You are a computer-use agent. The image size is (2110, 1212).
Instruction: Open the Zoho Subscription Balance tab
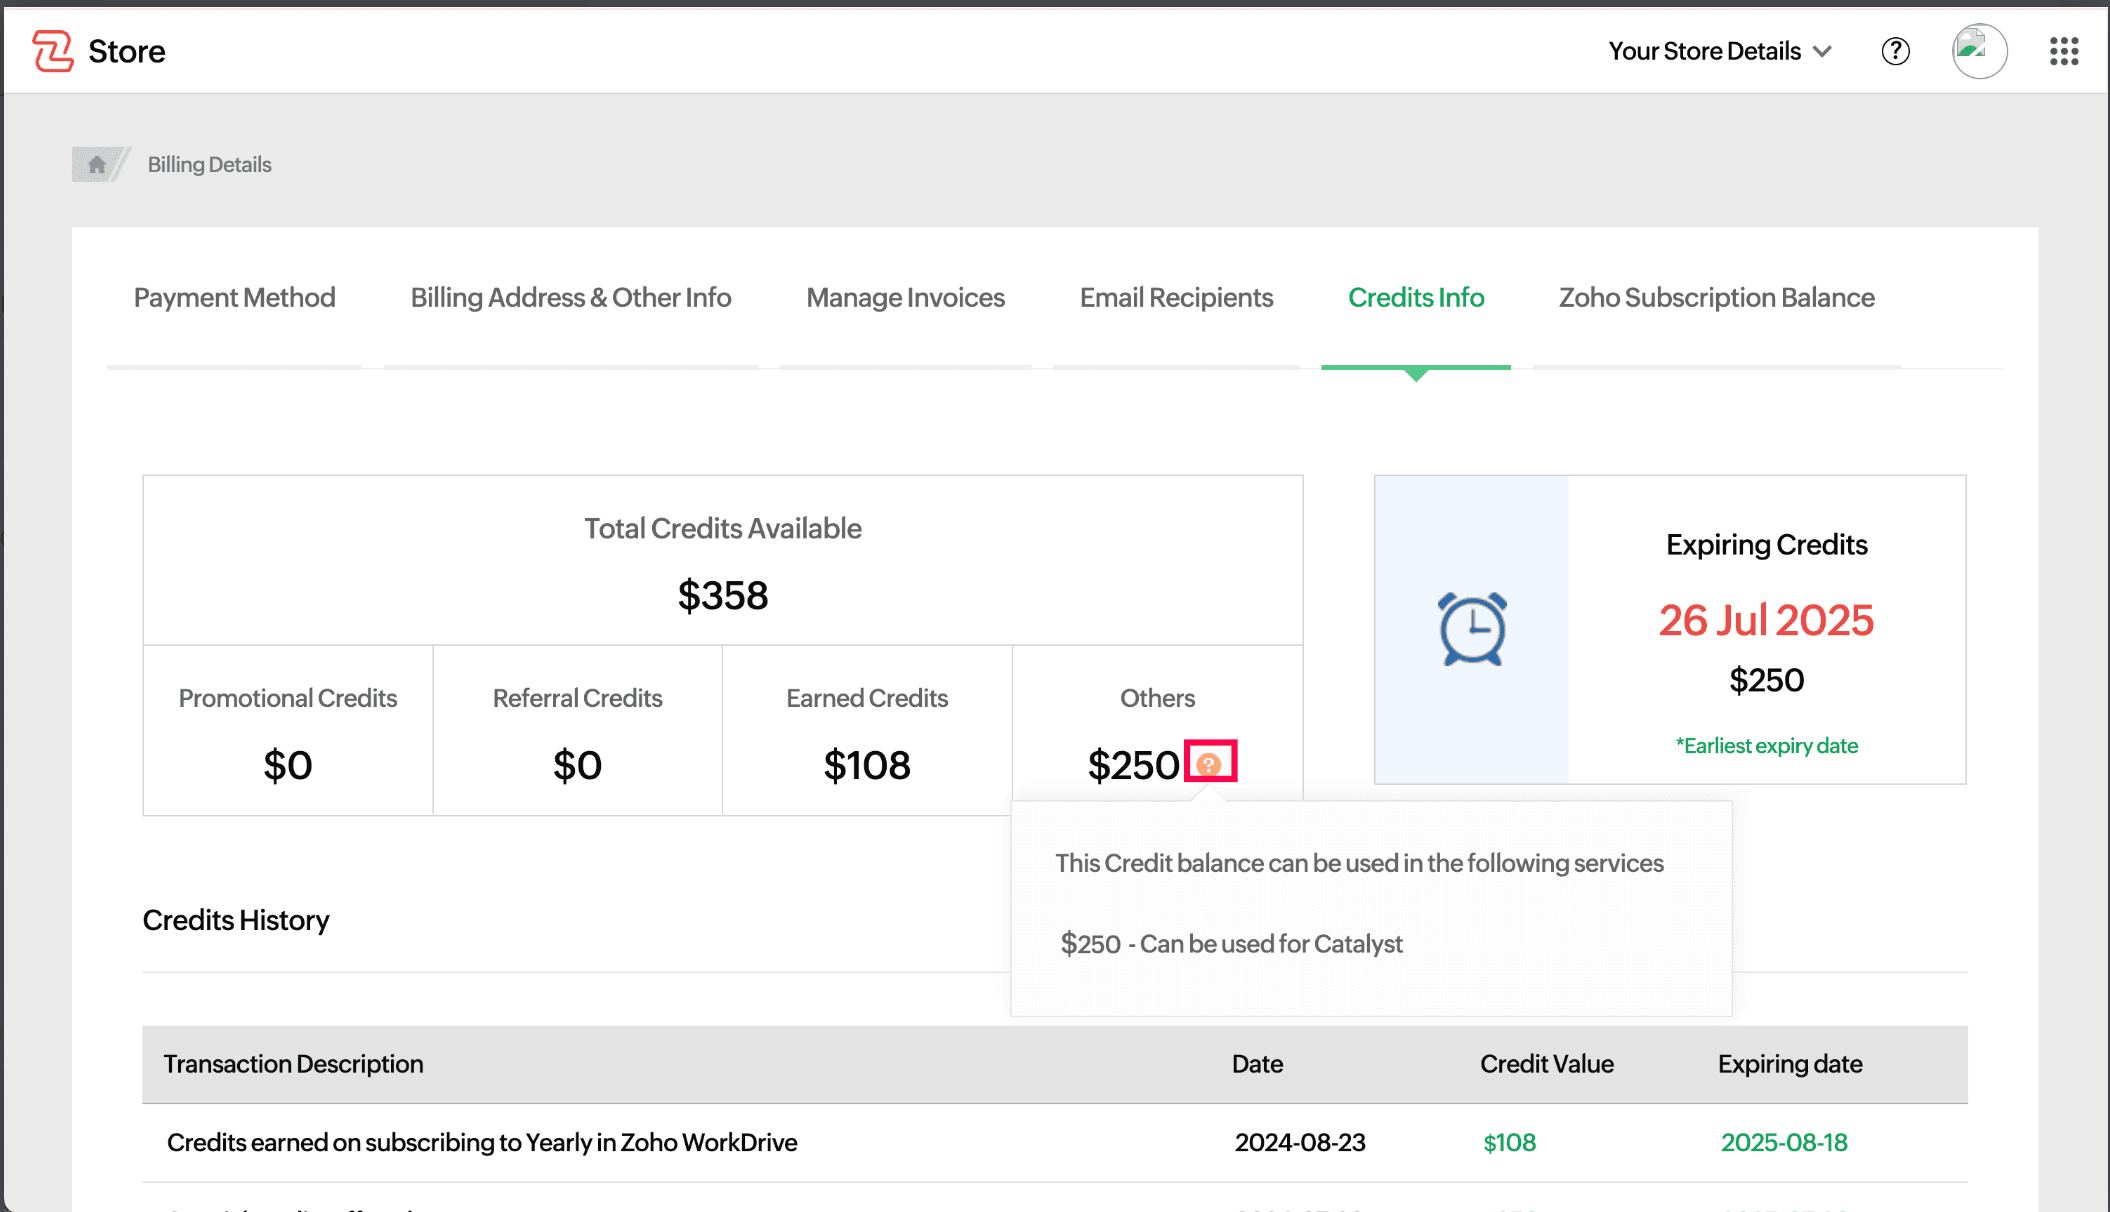(1716, 298)
